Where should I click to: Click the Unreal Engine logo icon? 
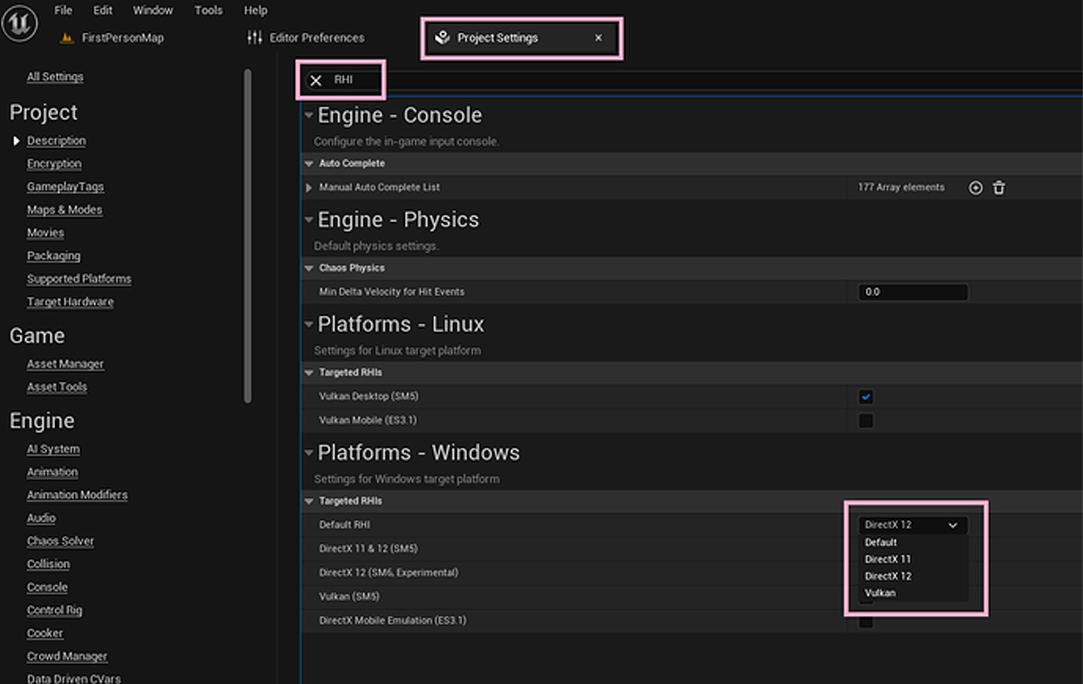(22, 20)
